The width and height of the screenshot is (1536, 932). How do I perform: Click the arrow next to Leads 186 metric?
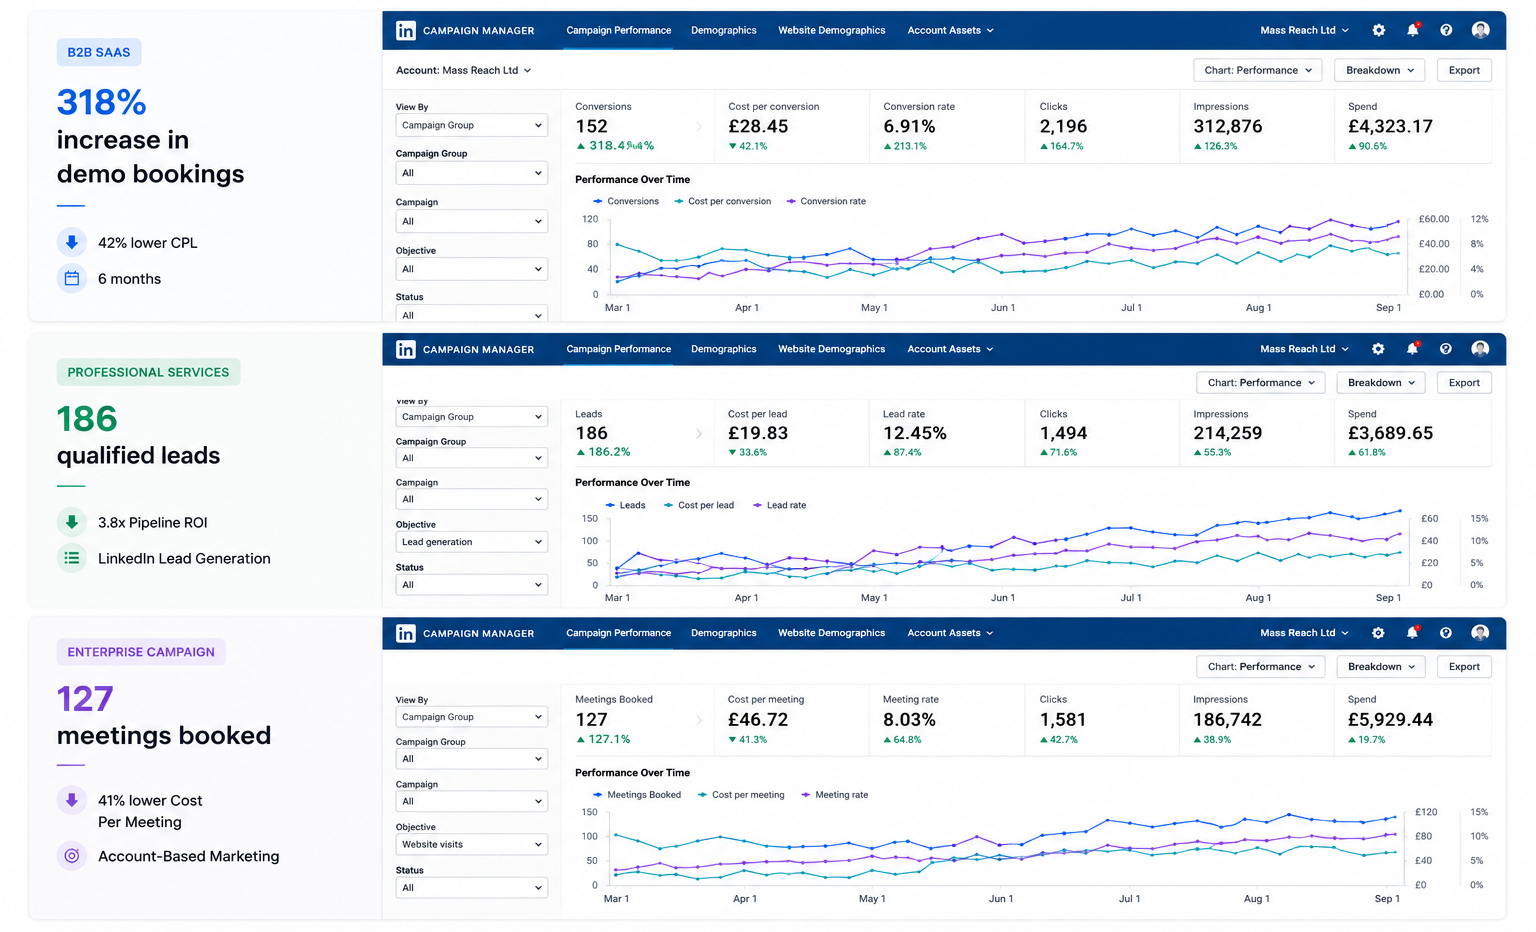(x=698, y=434)
